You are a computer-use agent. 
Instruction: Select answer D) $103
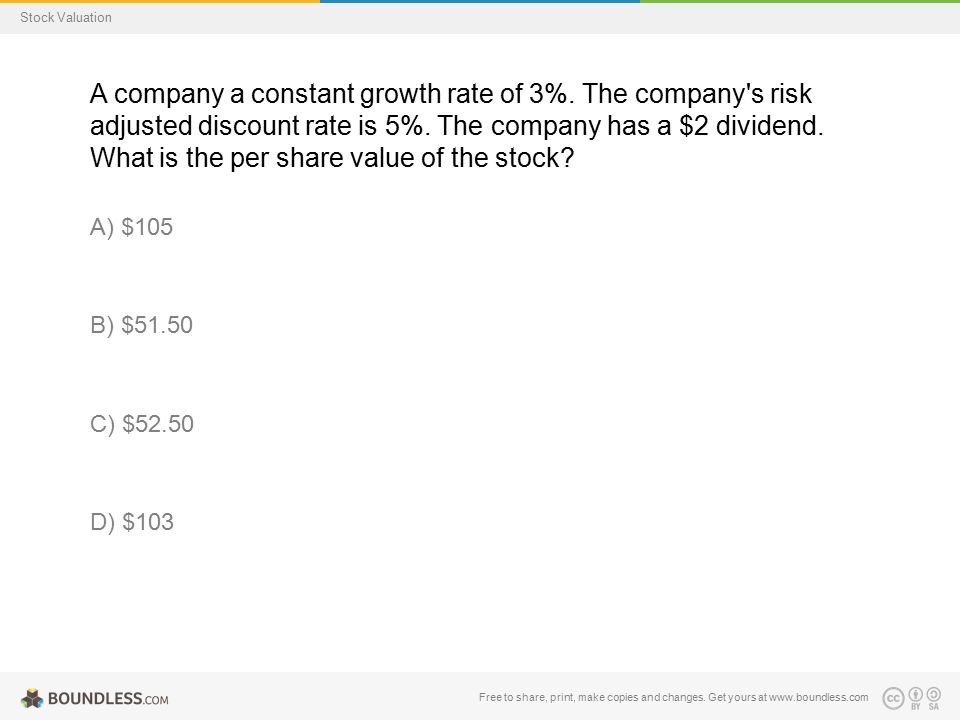(132, 522)
